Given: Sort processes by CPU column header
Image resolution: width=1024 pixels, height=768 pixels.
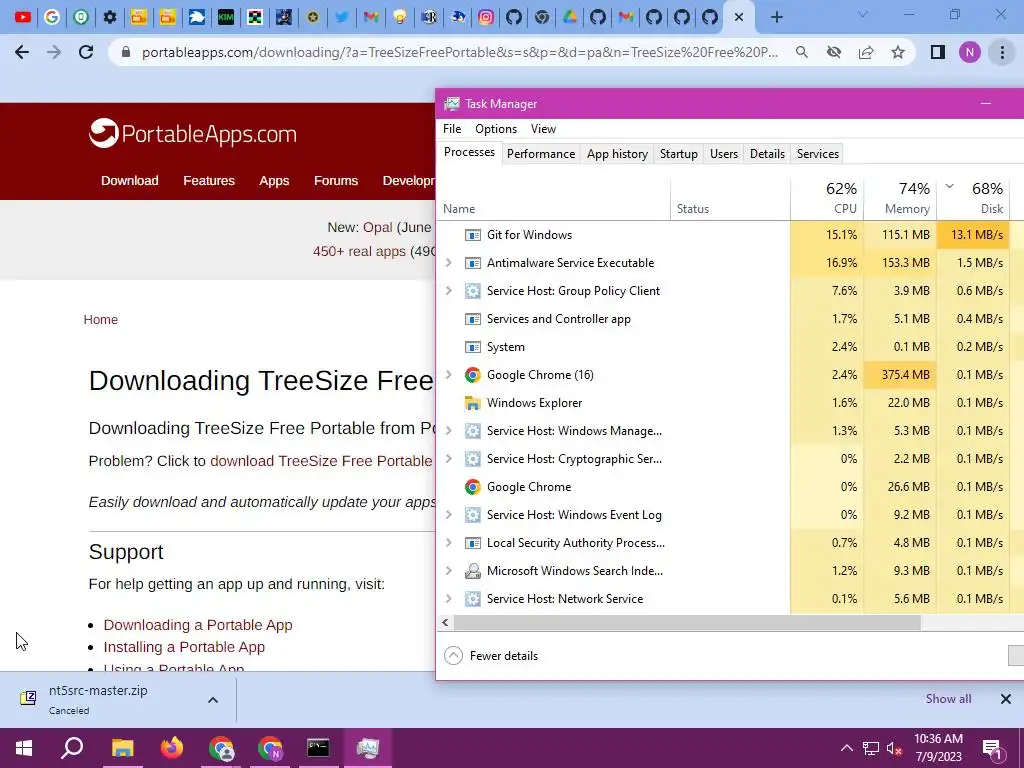Looking at the screenshot, I should pyautogui.click(x=827, y=199).
